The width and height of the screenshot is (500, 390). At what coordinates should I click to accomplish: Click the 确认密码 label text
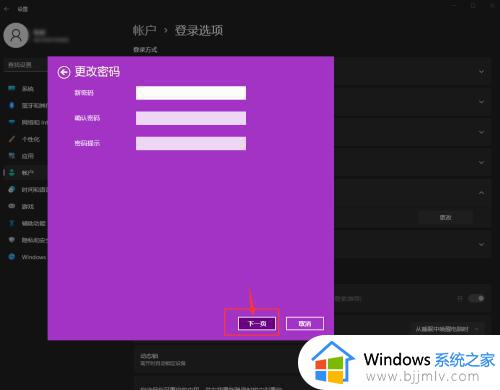(87, 118)
